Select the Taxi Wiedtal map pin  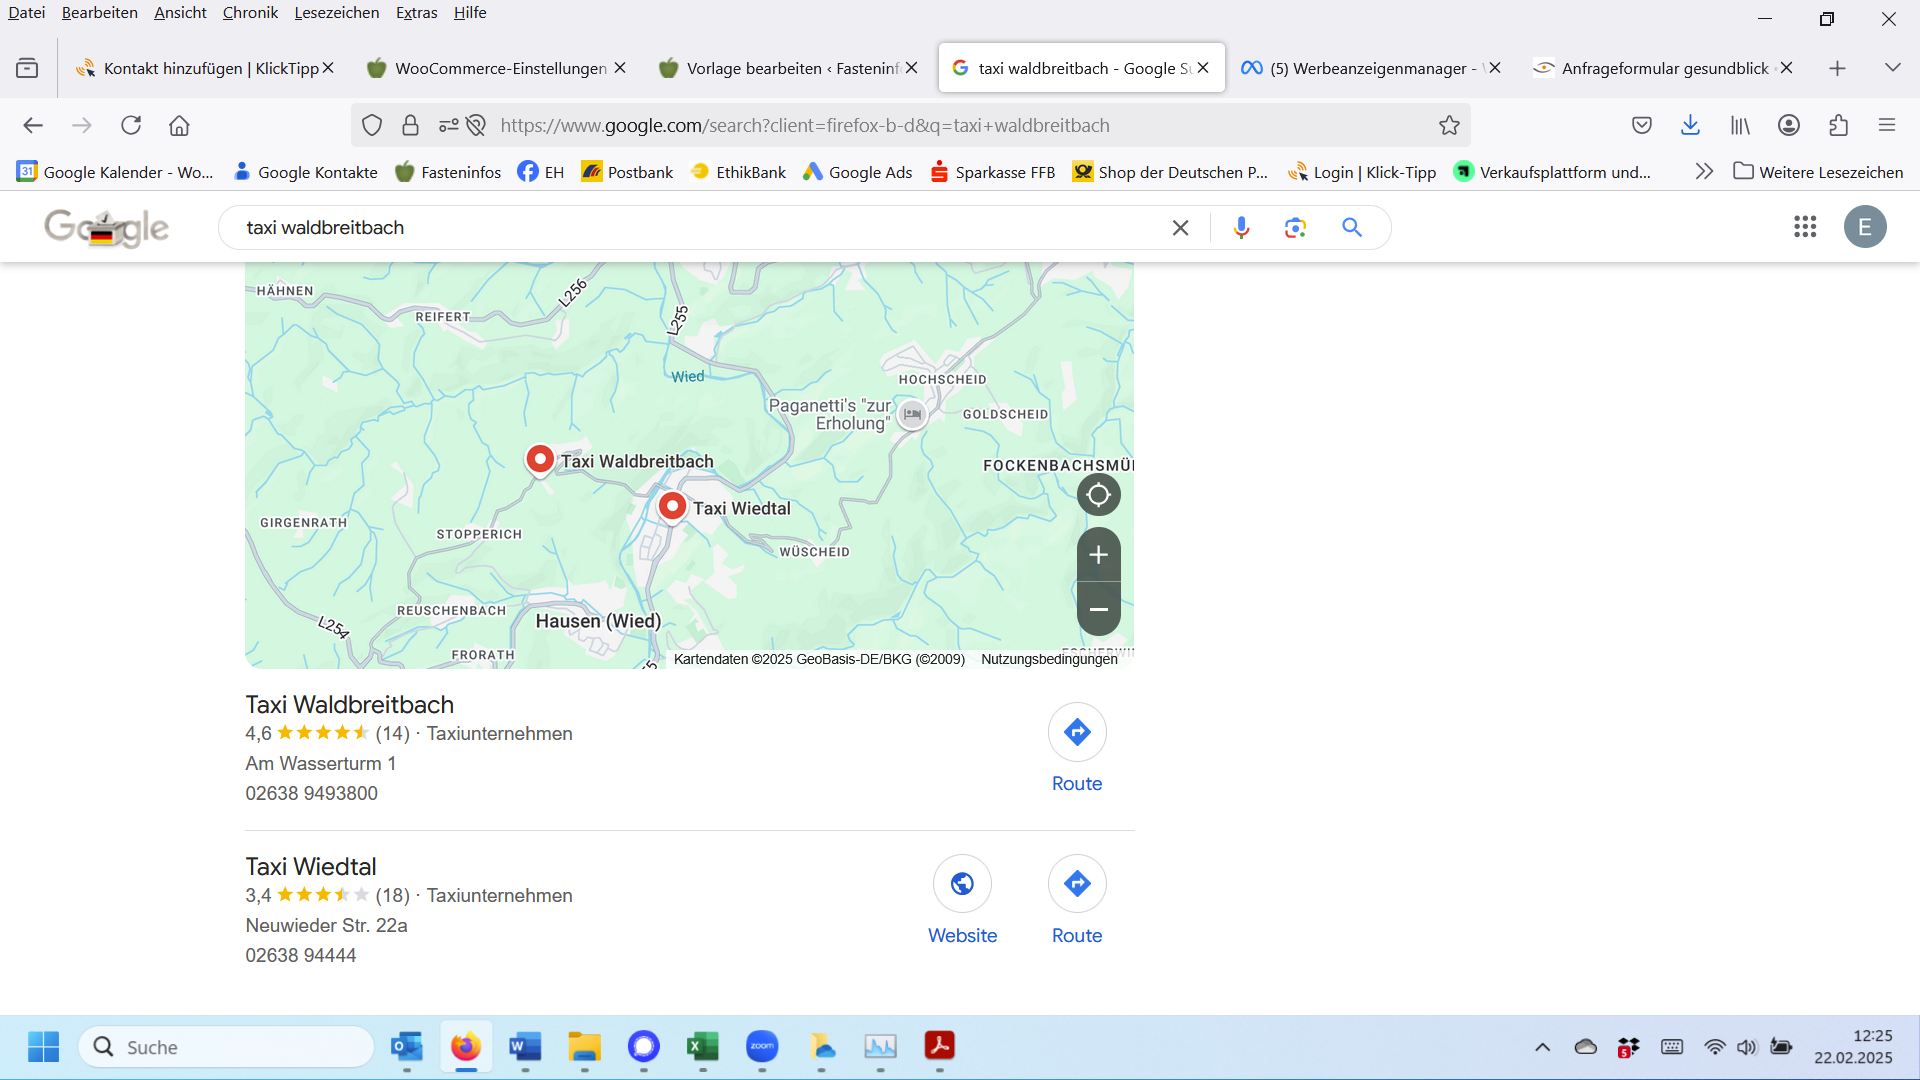pos(672,507)
